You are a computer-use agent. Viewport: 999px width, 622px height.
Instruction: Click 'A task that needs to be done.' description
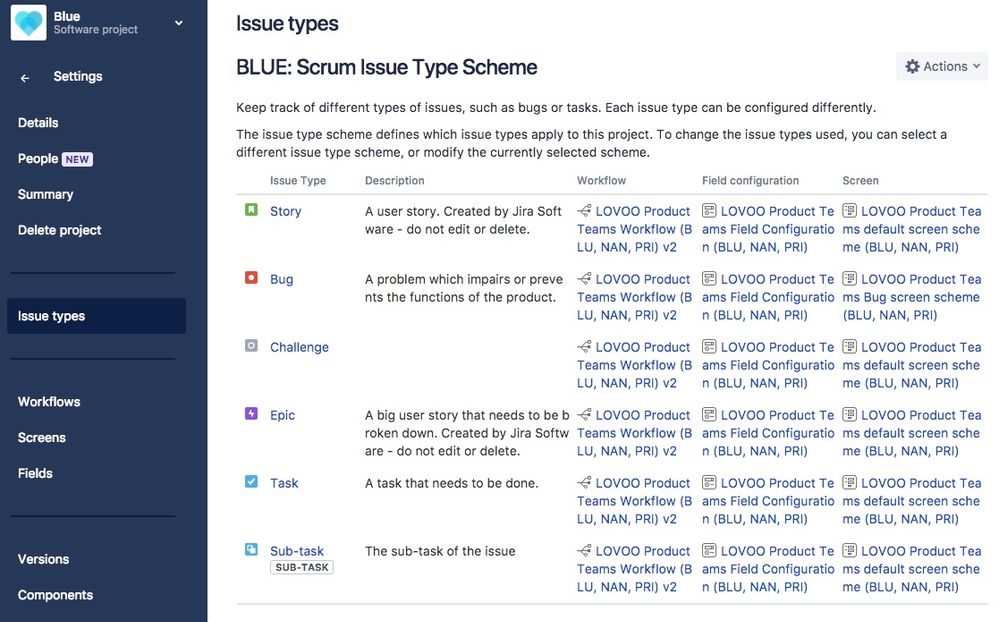click(452, 483)
